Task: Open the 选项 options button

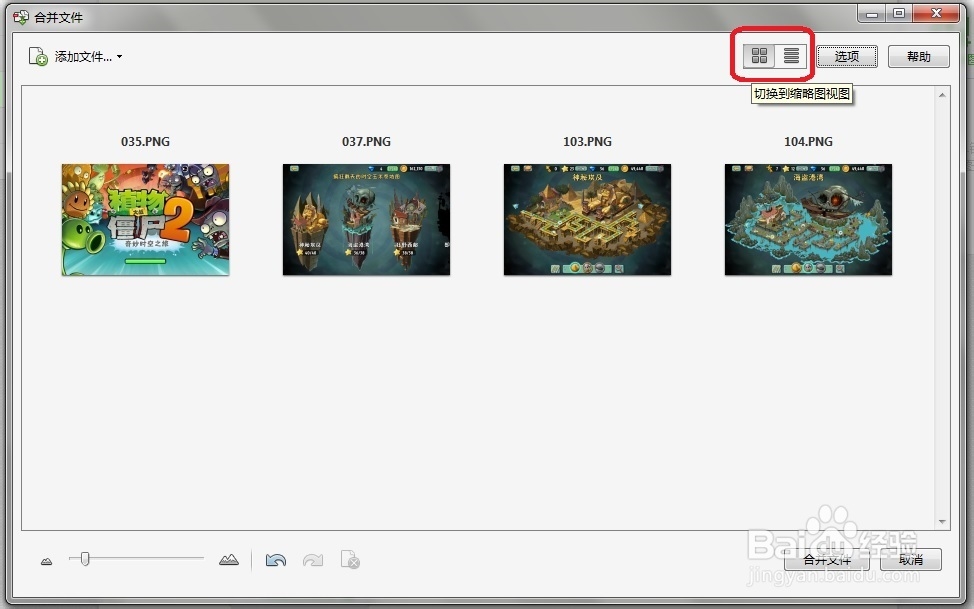Action: click(x=847, y=57)
